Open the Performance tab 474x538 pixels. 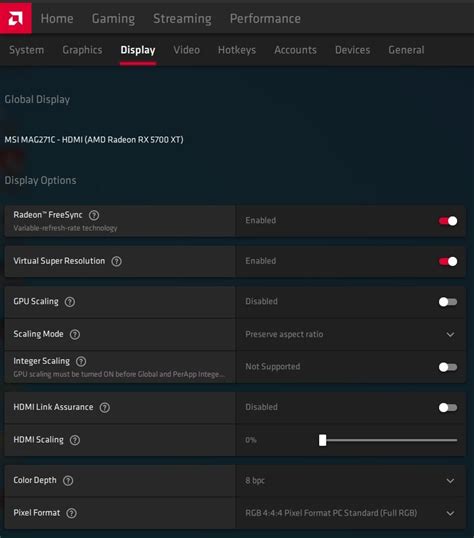[265, 19]
